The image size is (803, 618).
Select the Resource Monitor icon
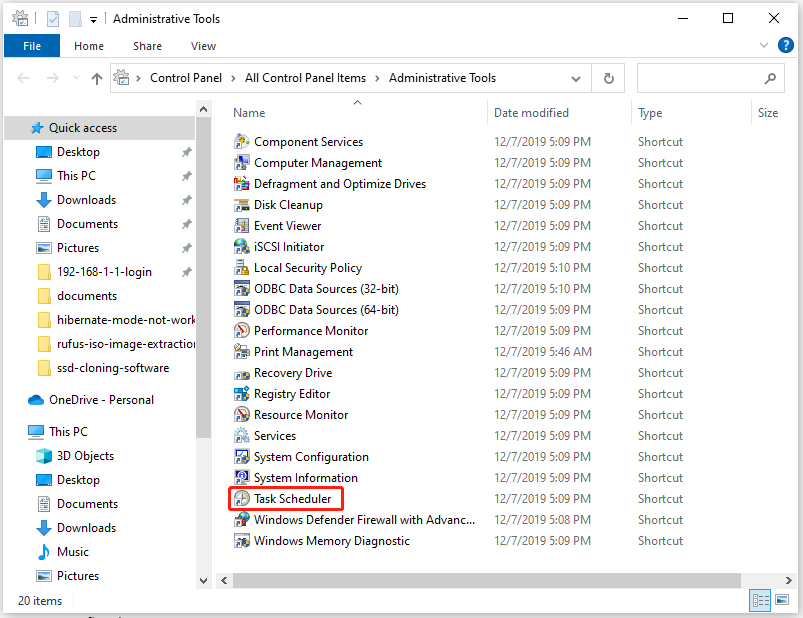pyautogui.click(x=241, y=415)
